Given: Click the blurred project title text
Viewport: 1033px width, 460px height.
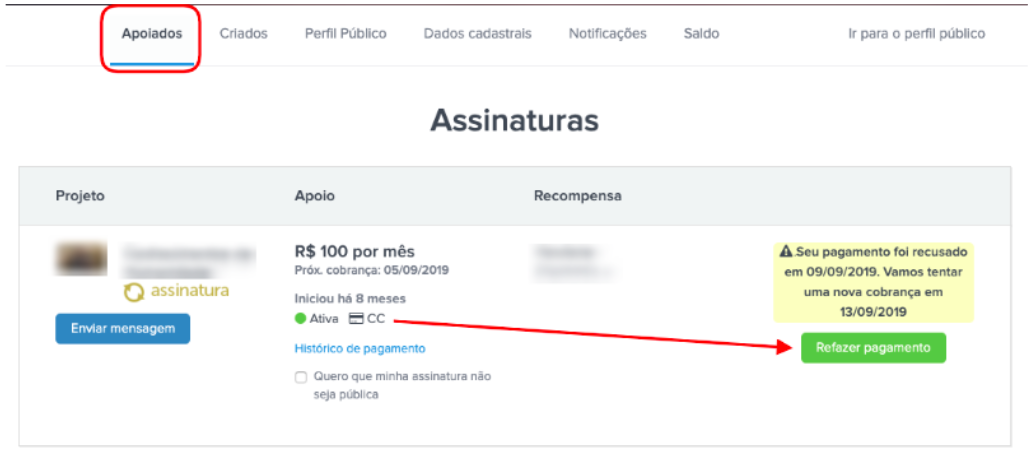Looking at the screenshot, I should point(188,262).
